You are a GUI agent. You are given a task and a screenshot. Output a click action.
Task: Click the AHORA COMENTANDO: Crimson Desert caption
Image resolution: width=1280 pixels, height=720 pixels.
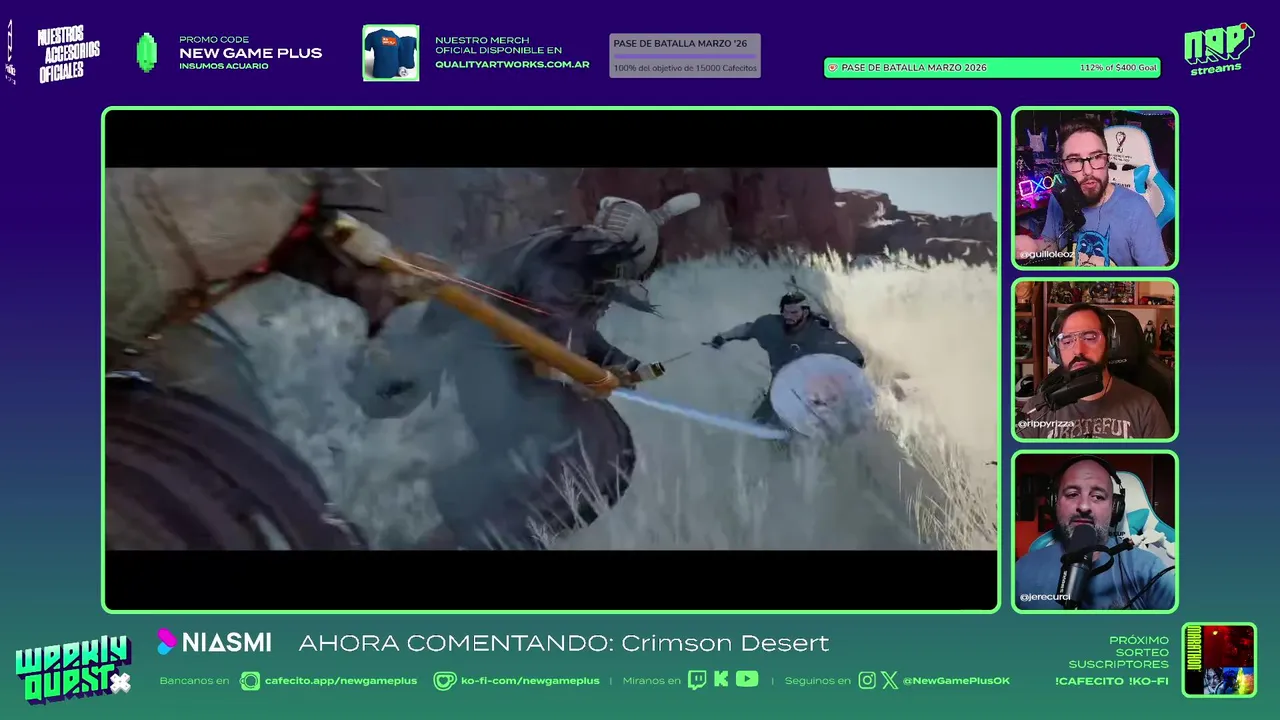(564, 643)
